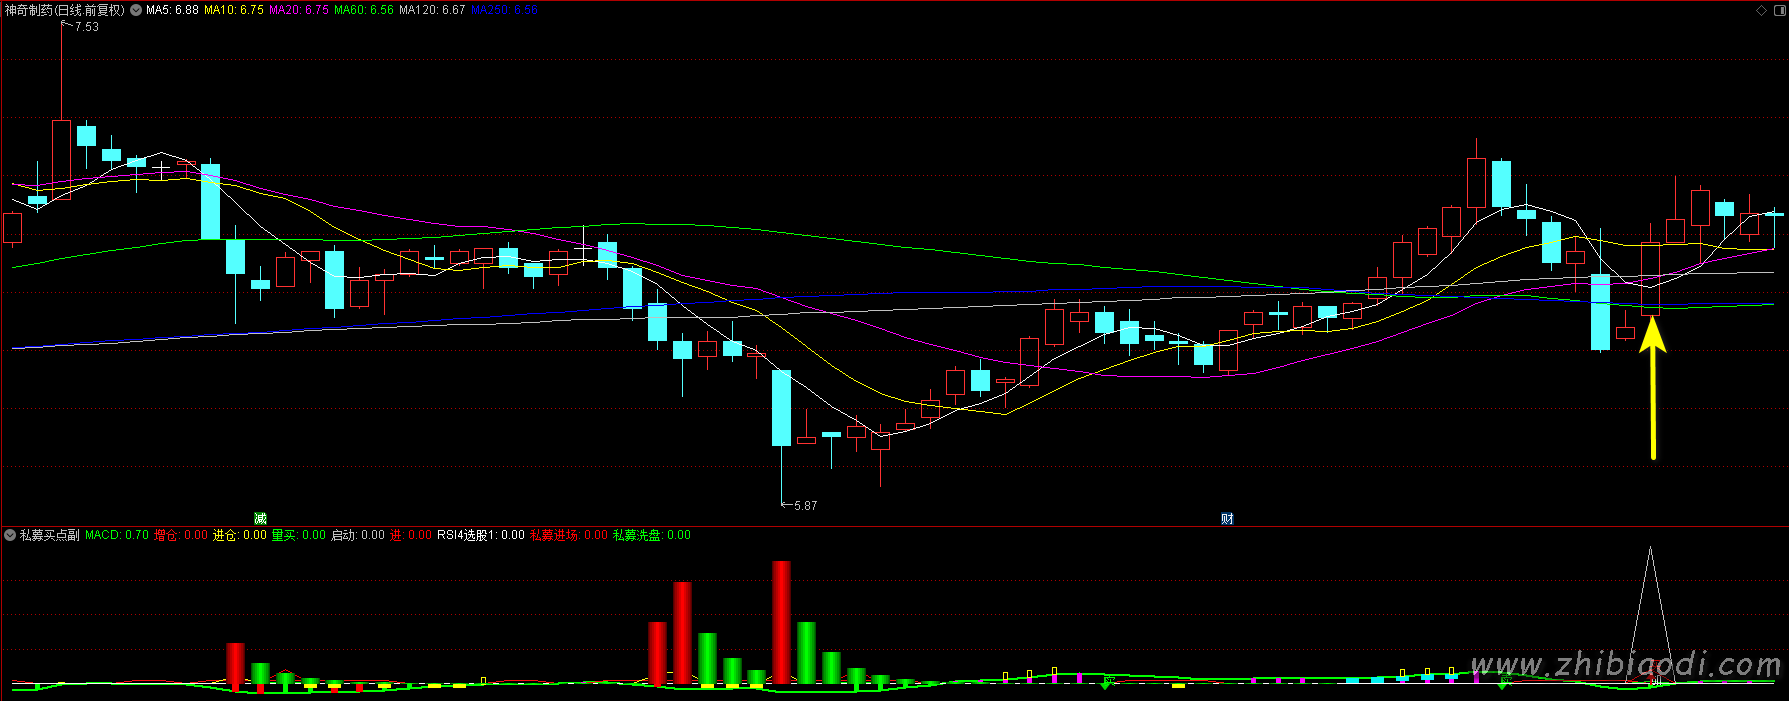Select the MA250 blue label
This screenshot has width=1789, height=701.
pos(504,10)
